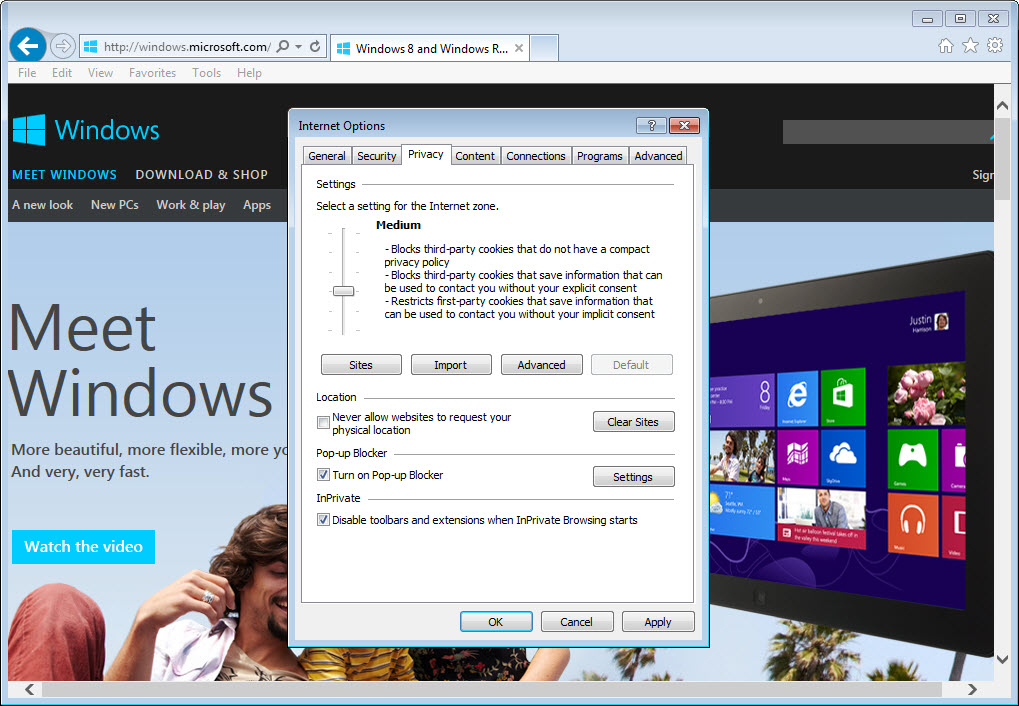
Task: Go back with the browser Back arrow
Action: point(28,46)
